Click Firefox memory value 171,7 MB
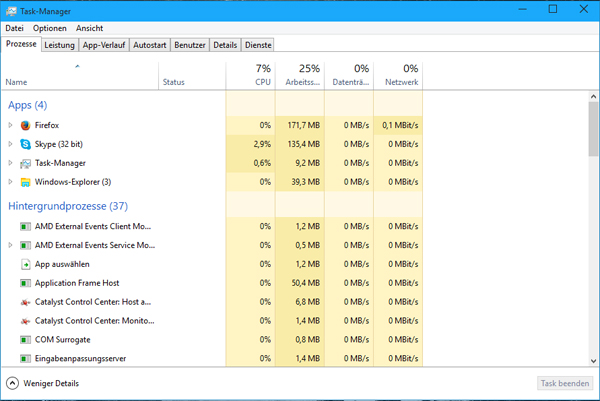The height and width of the screenshot is (401, 600). coord(303,125)
